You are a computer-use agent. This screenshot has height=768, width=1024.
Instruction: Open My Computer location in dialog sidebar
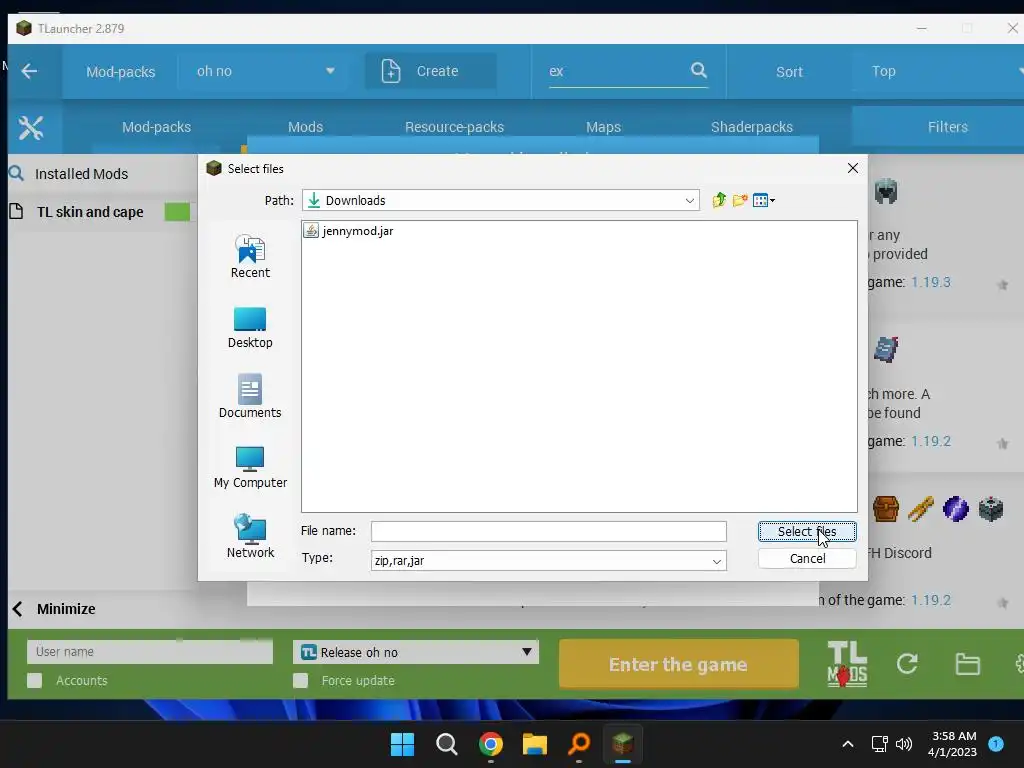[x=250, y=467]
